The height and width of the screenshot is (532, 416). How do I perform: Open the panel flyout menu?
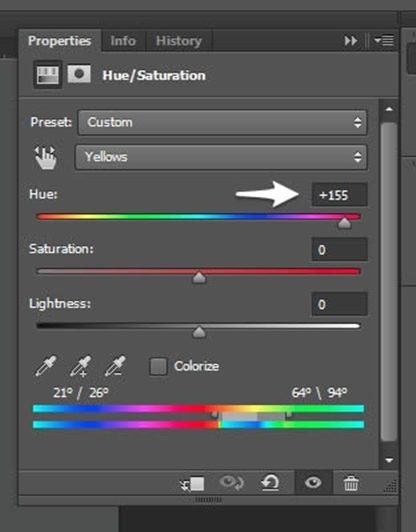[x=384, y=41]
